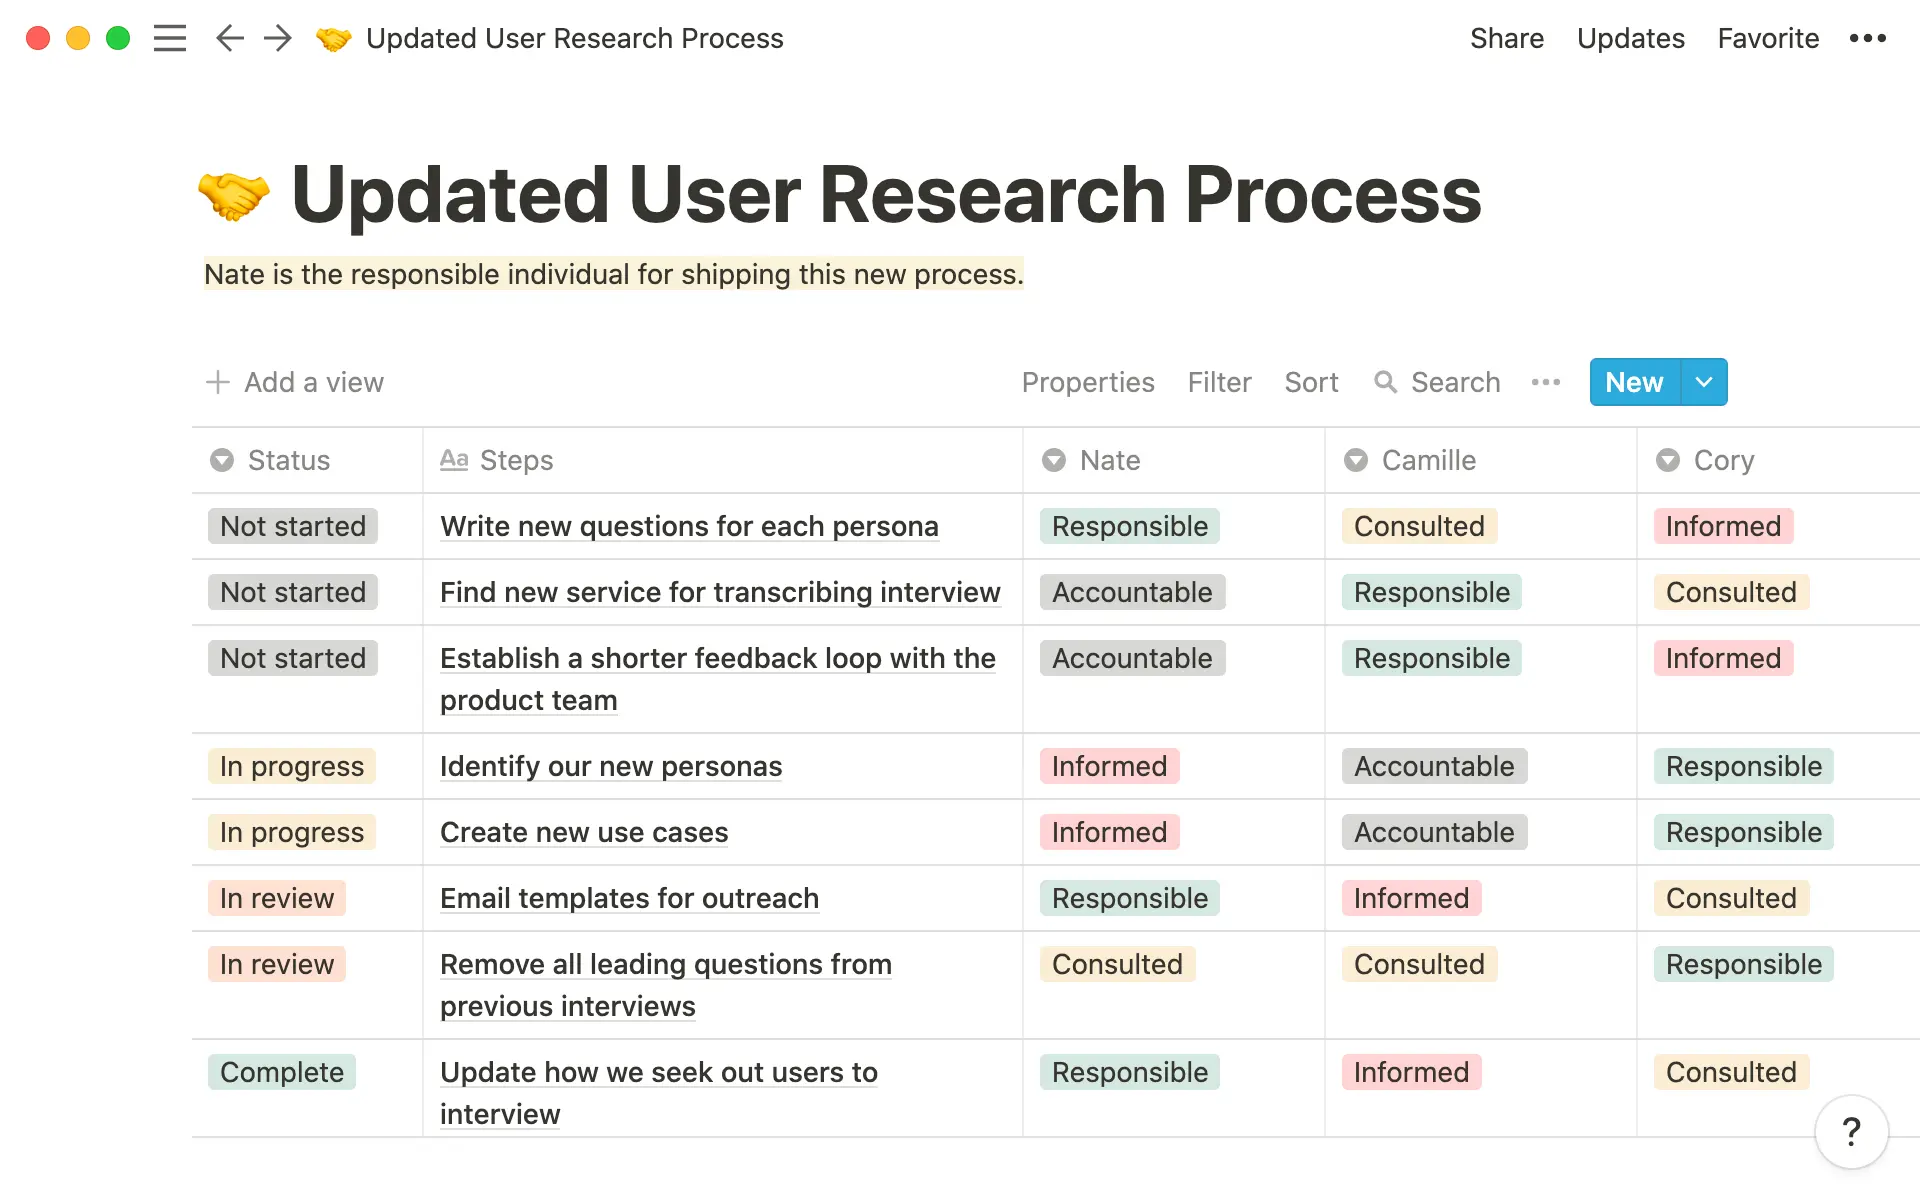Open the New button dropdown chevron
The height and width of the screenshot is (1200, 1920).
click(x=1703, y=382)
